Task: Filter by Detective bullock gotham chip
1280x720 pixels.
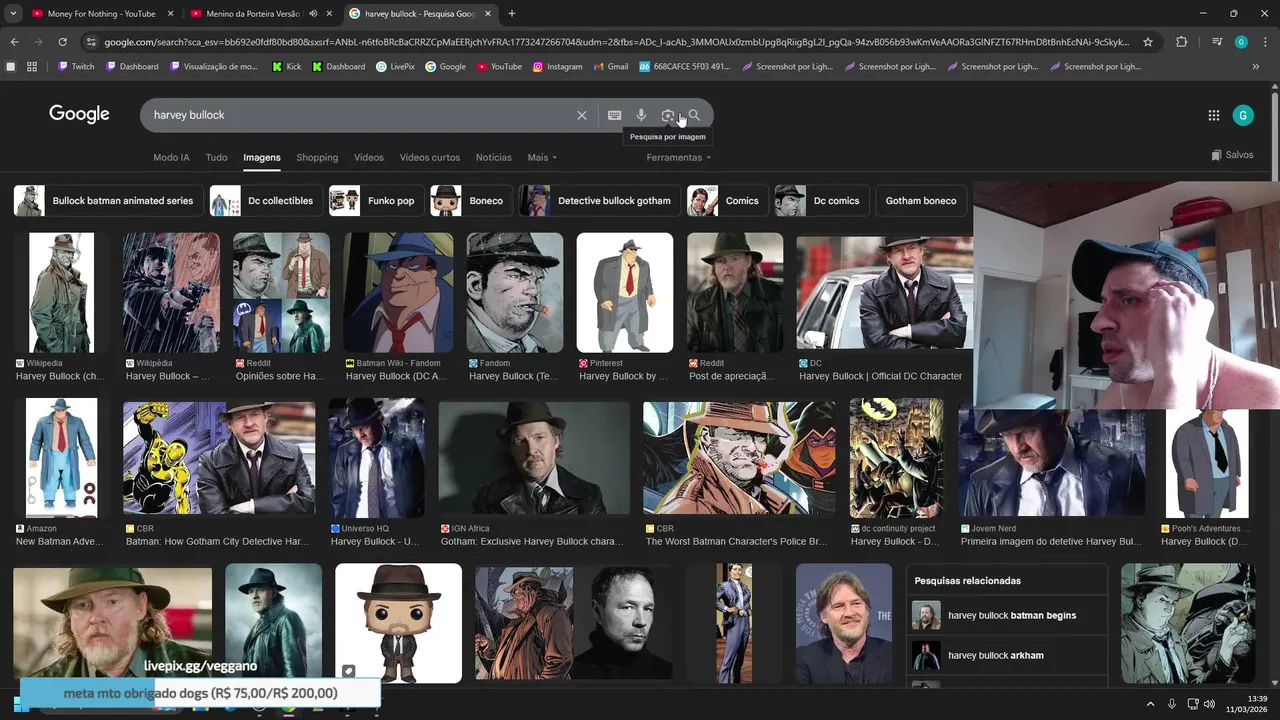Action: click(x=600, y=201)
